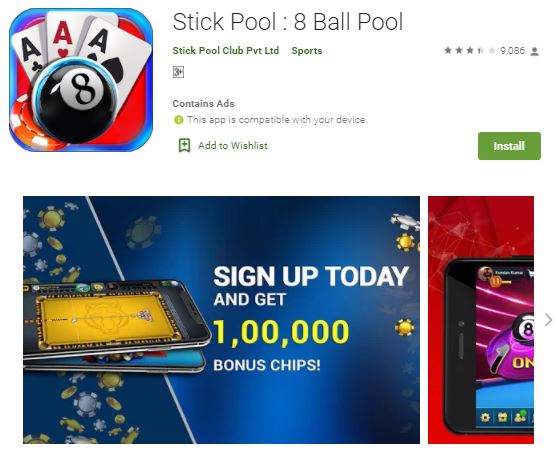Screen dimensions: 556x462
Task: Click the app title Stick Pool : 8 Ball Pool
Action: coord(288,22)
